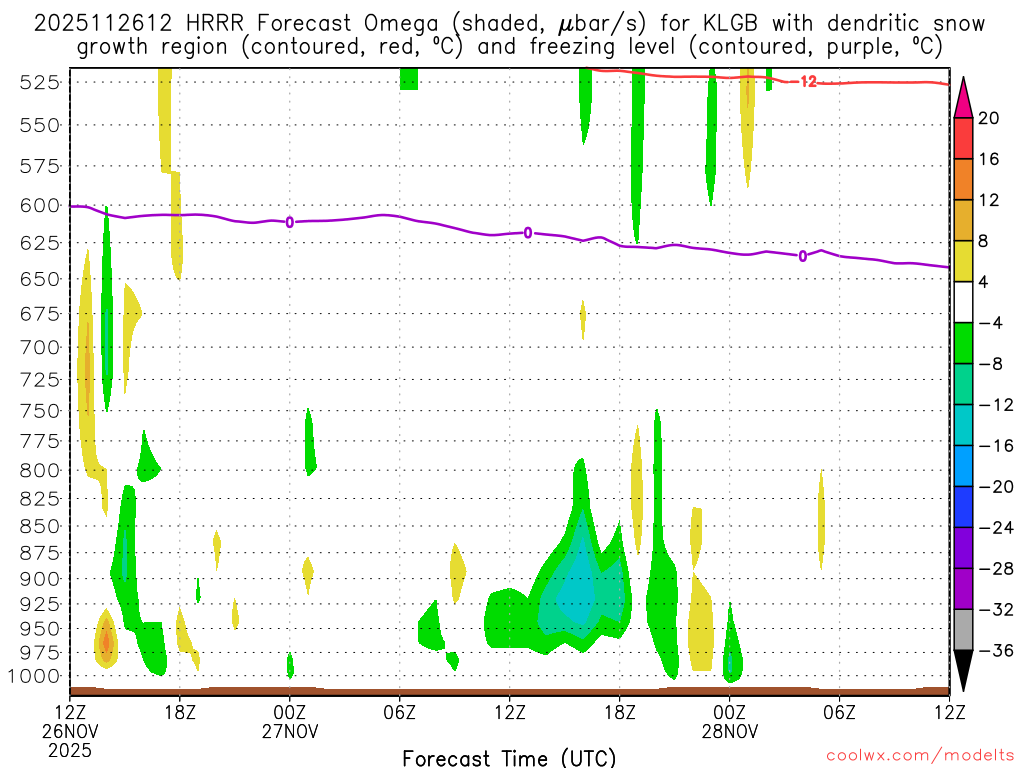This screenshot has height=768, width=1024.
Task: Click the 525 pressure axis label
Action: 40,83
